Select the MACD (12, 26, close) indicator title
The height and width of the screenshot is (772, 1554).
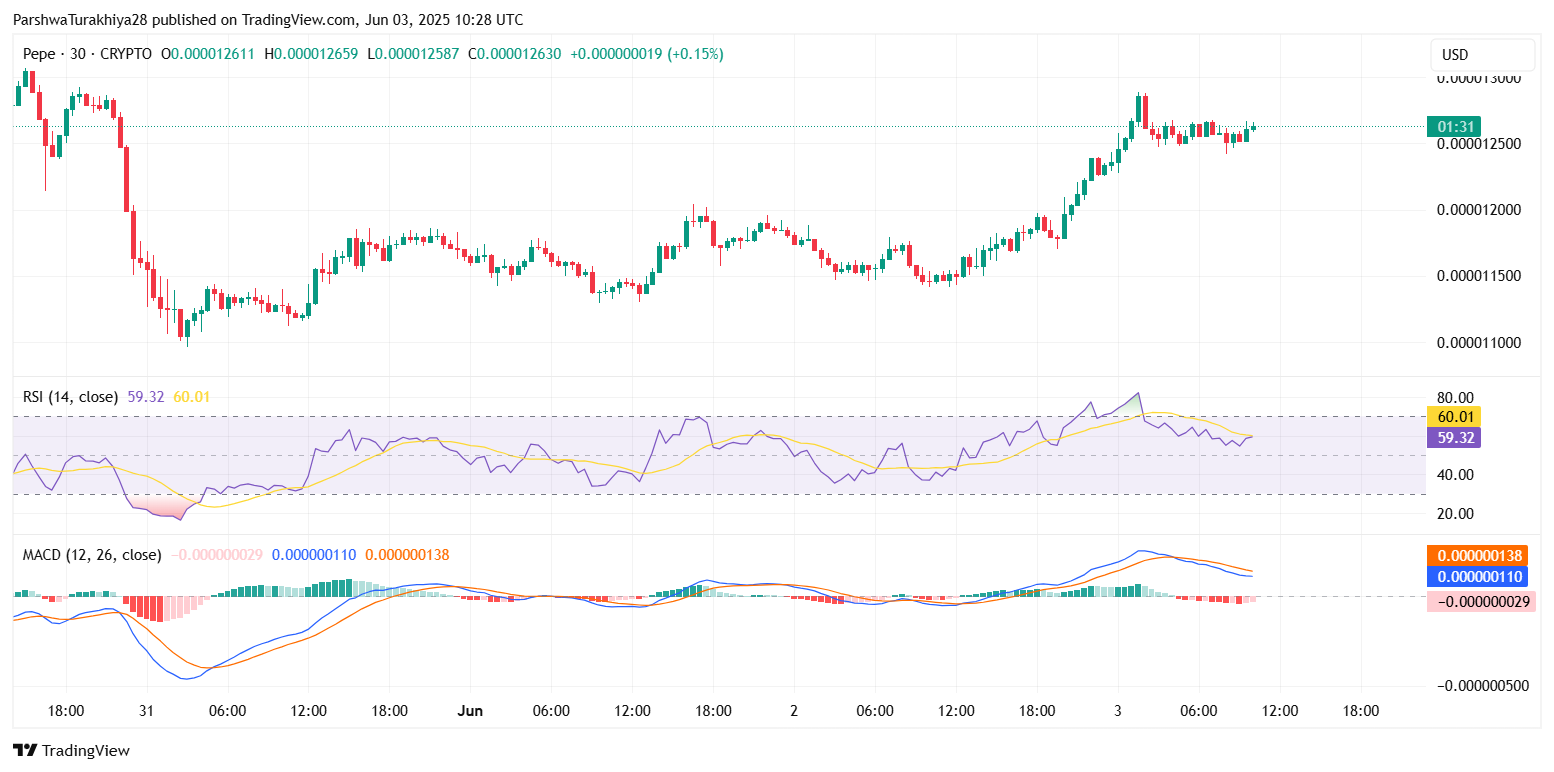click(x=92, y=555)
